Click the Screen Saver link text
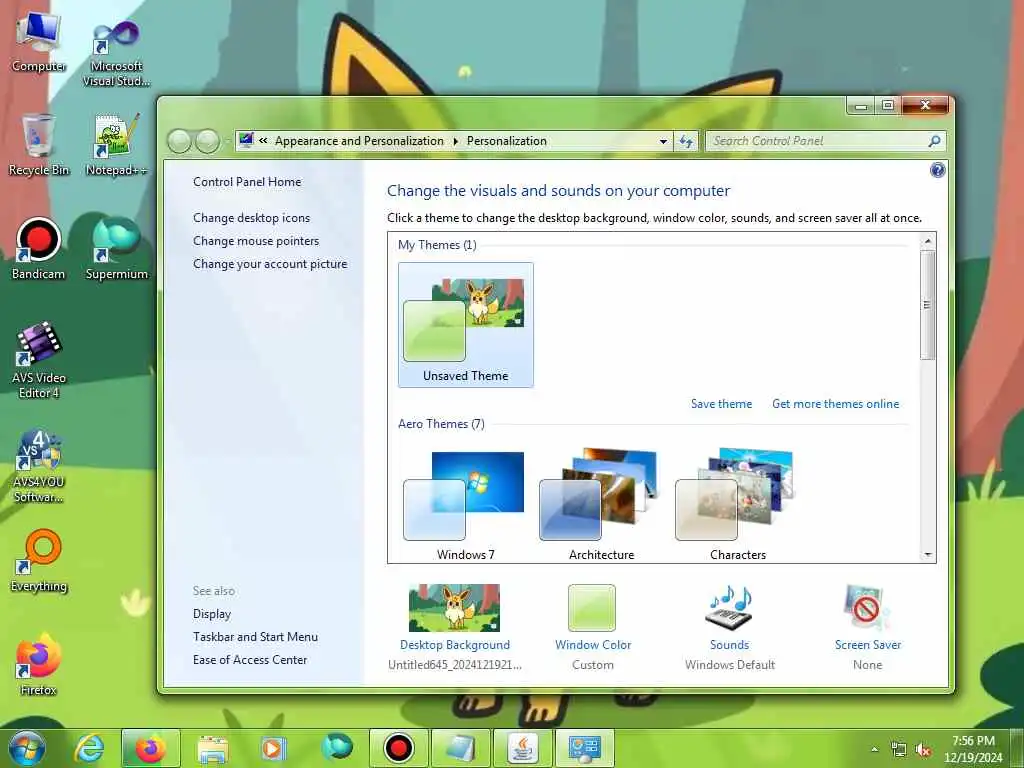Screen dimensions: 1024x768 (x=867, y=645)
